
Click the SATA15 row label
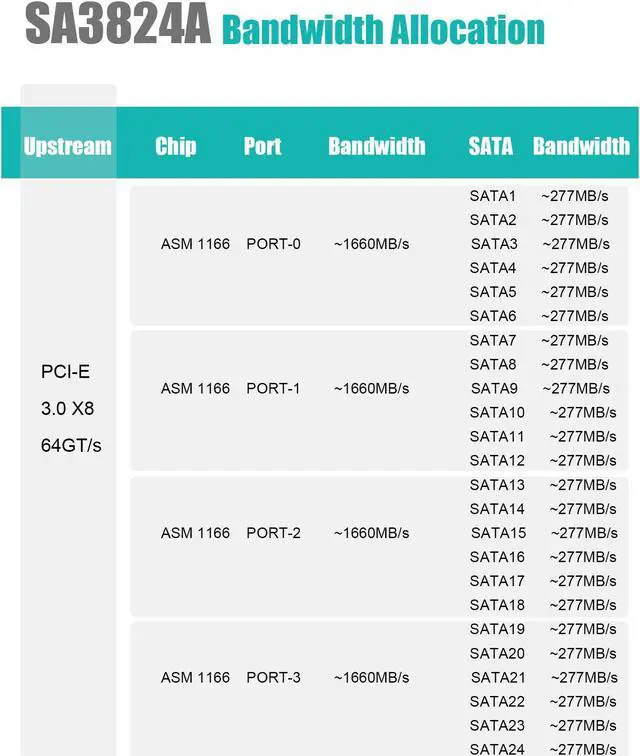coord(498,533)
